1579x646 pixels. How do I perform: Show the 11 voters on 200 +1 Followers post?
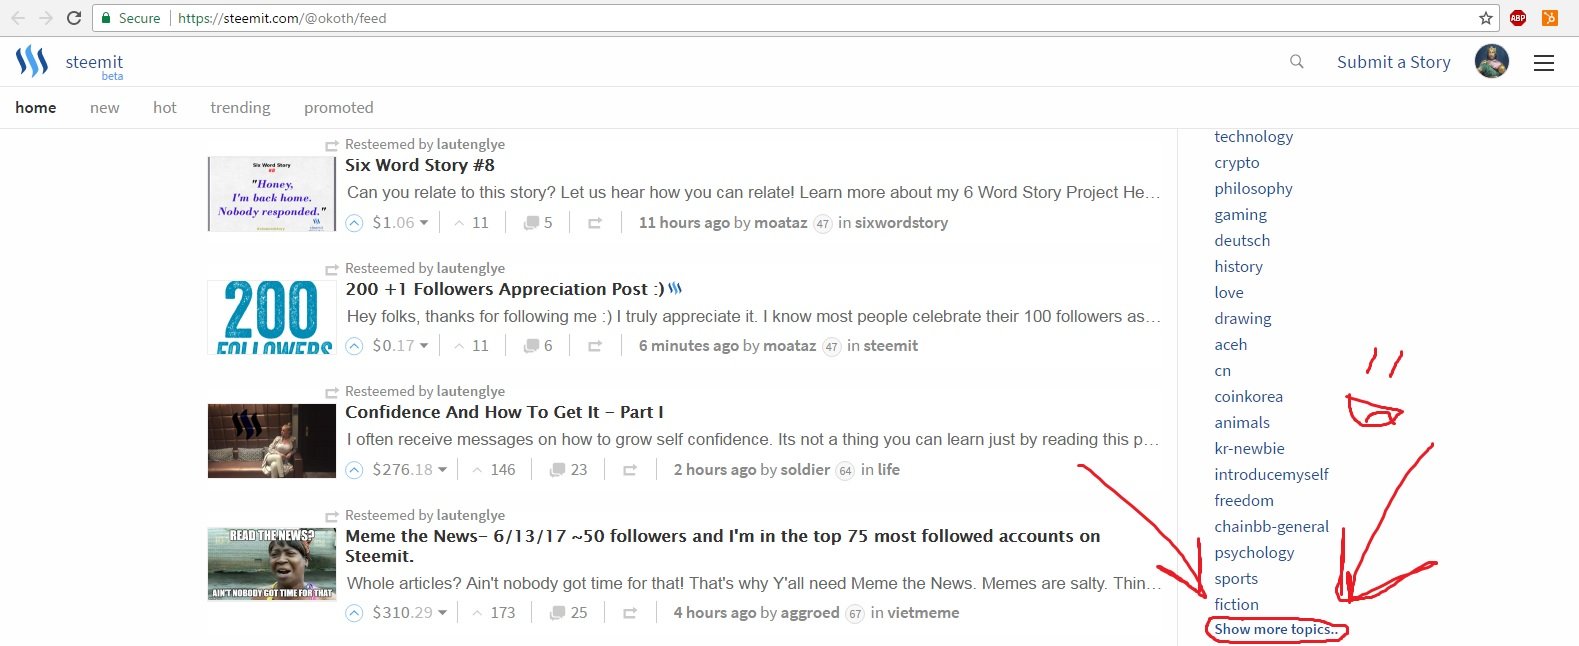[471, 346]
